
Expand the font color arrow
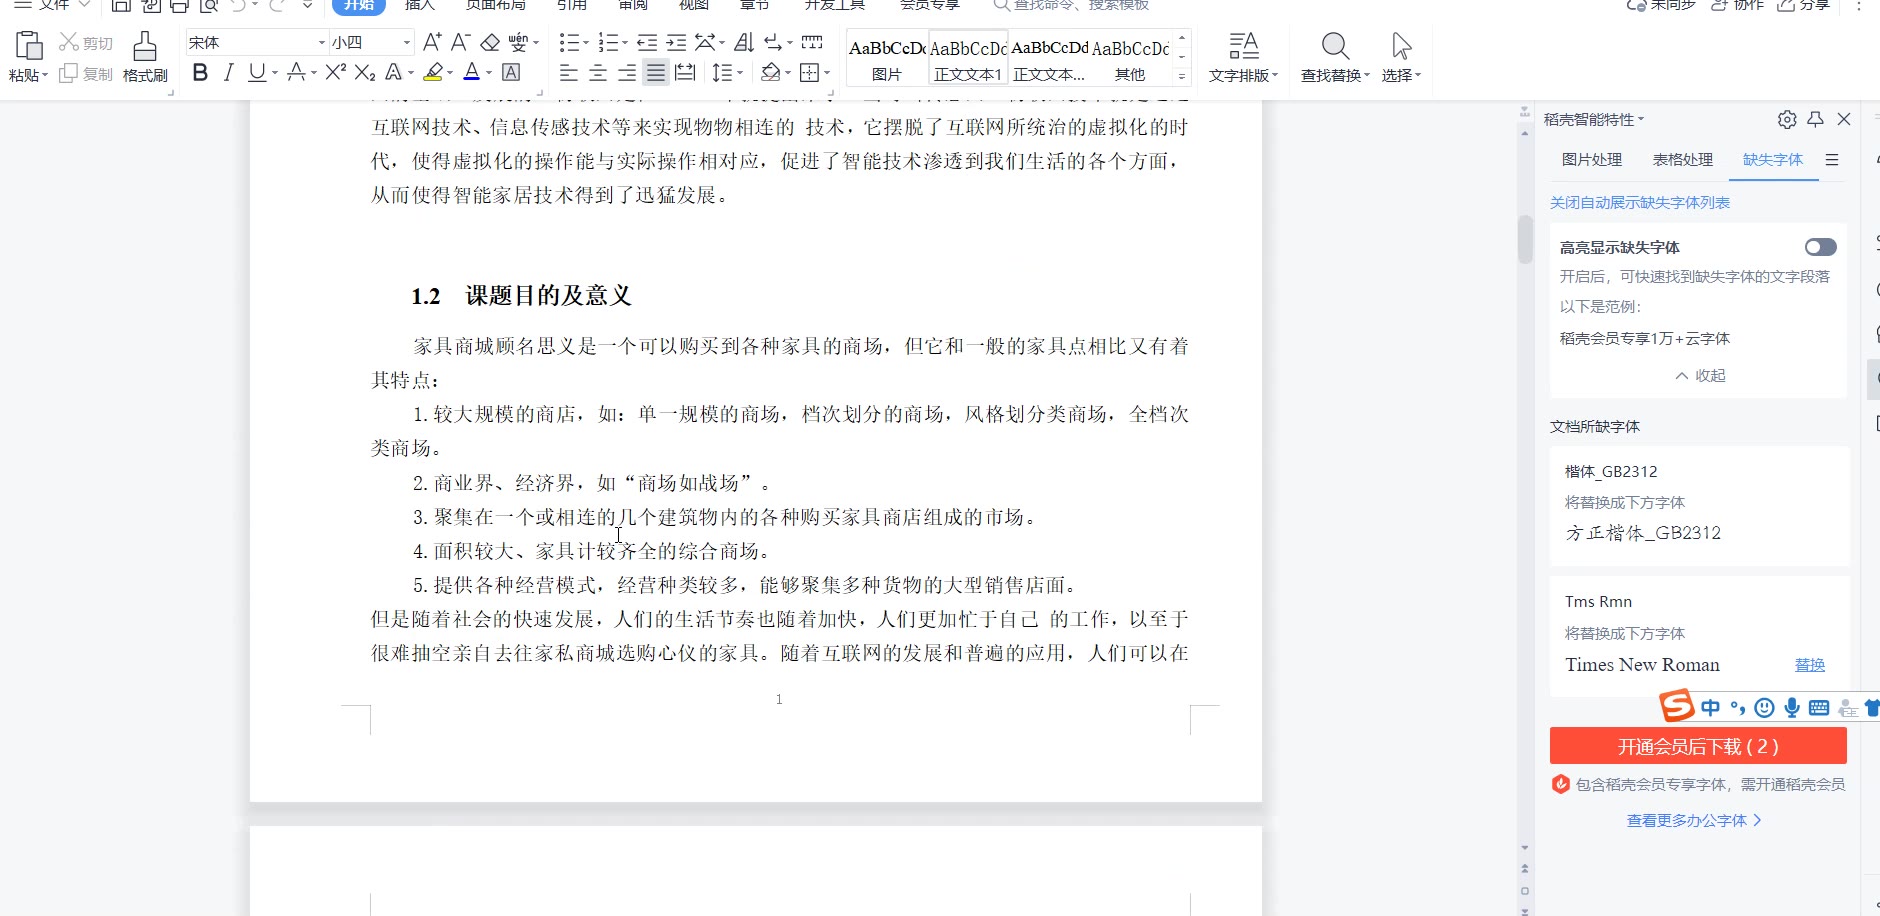tap(489, 73)
